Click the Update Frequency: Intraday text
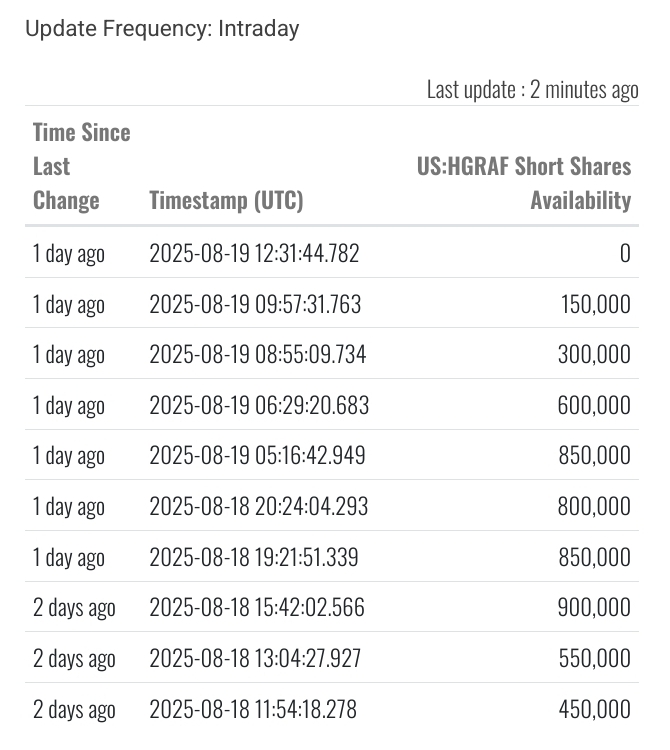The image size is (670, 750). tap(162, 28)
